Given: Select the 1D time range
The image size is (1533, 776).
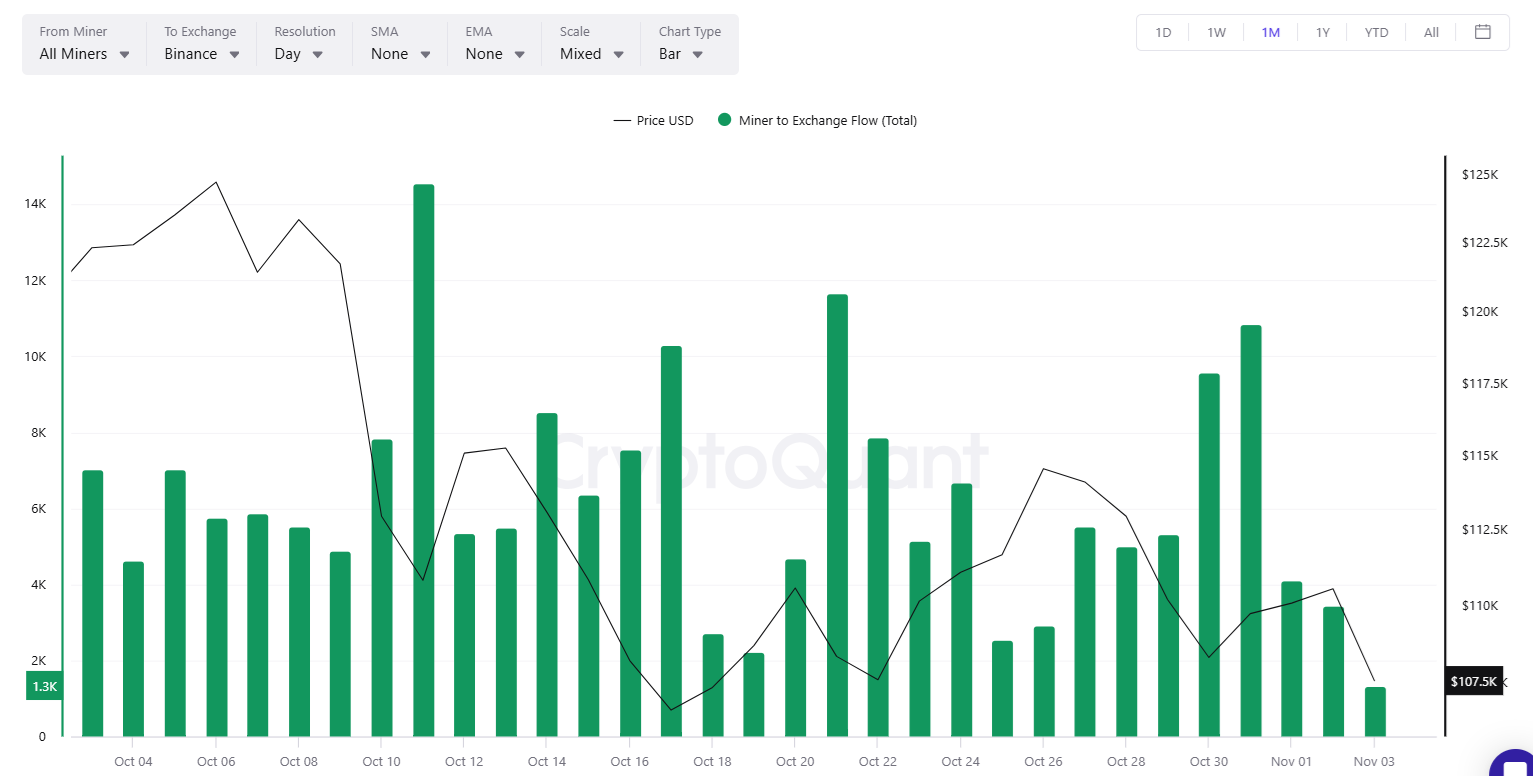Looking at the screenshot, I should (x=1162, y=31).
